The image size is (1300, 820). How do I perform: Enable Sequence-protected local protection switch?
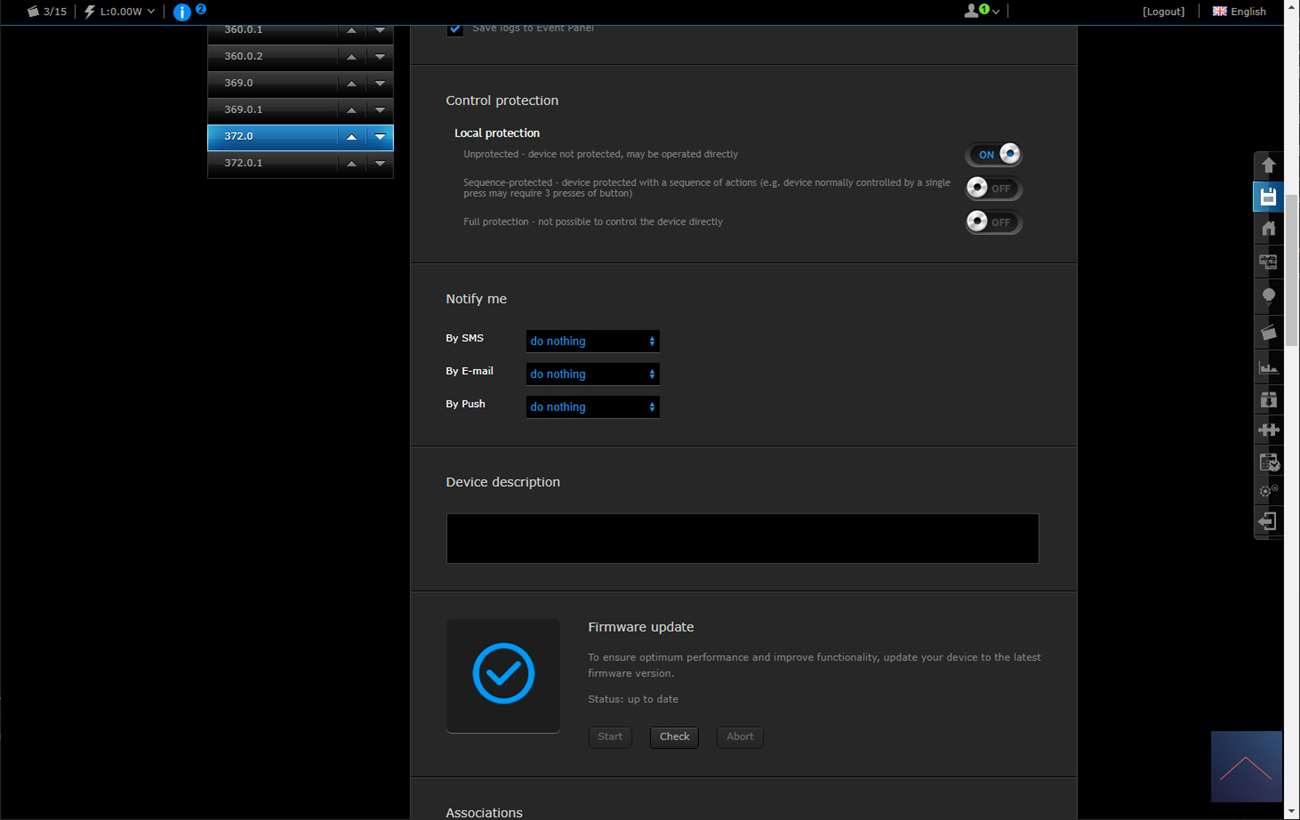(x=993, y=188)
